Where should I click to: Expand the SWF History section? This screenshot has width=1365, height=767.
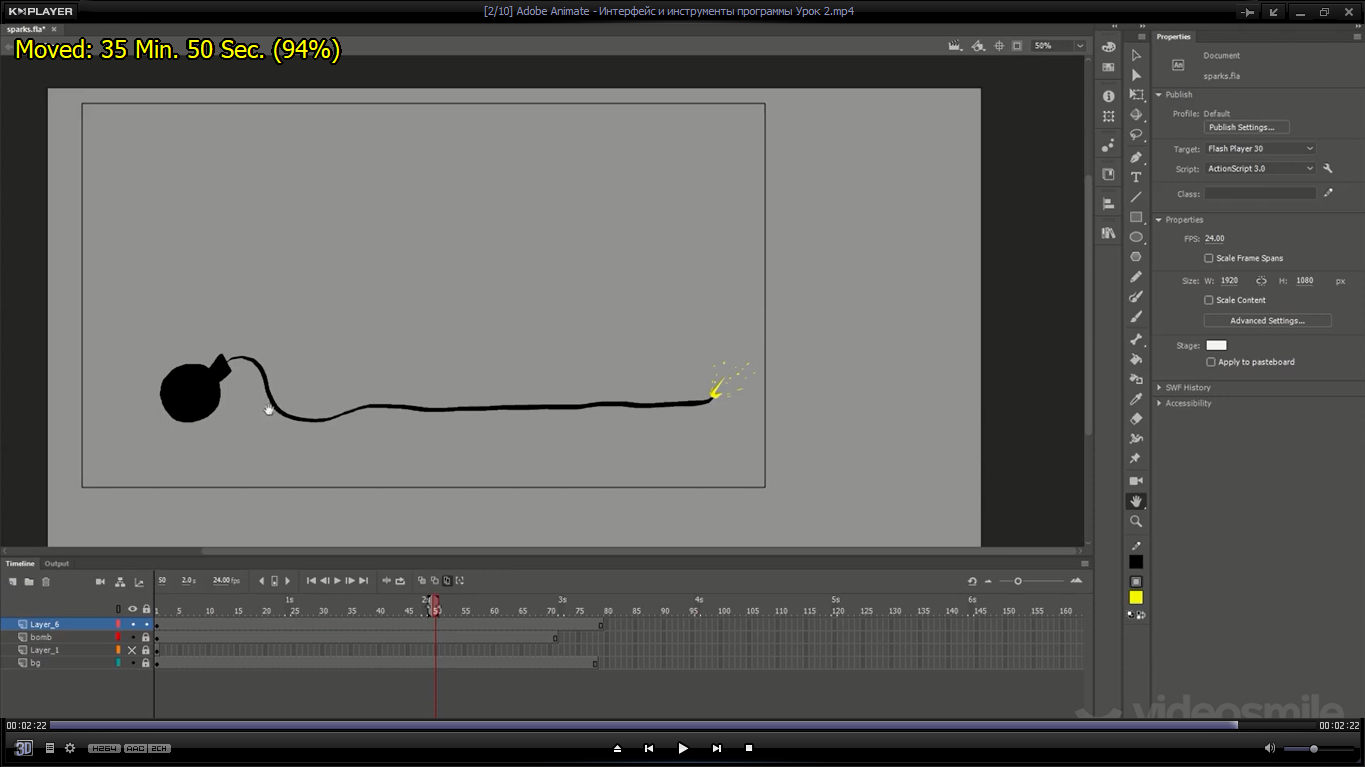point(1188,387)
